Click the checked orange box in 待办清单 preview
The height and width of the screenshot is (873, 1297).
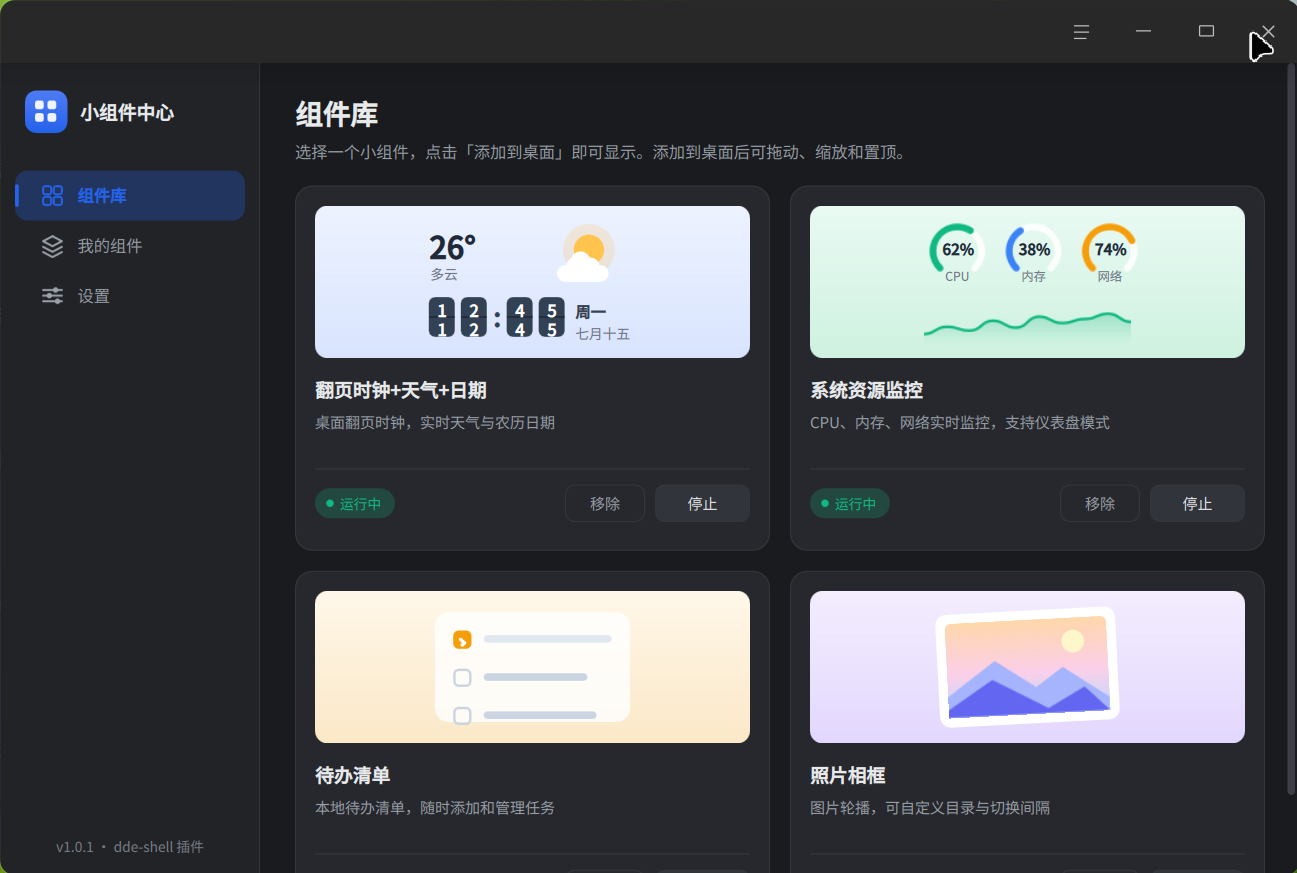coord(462,640)
